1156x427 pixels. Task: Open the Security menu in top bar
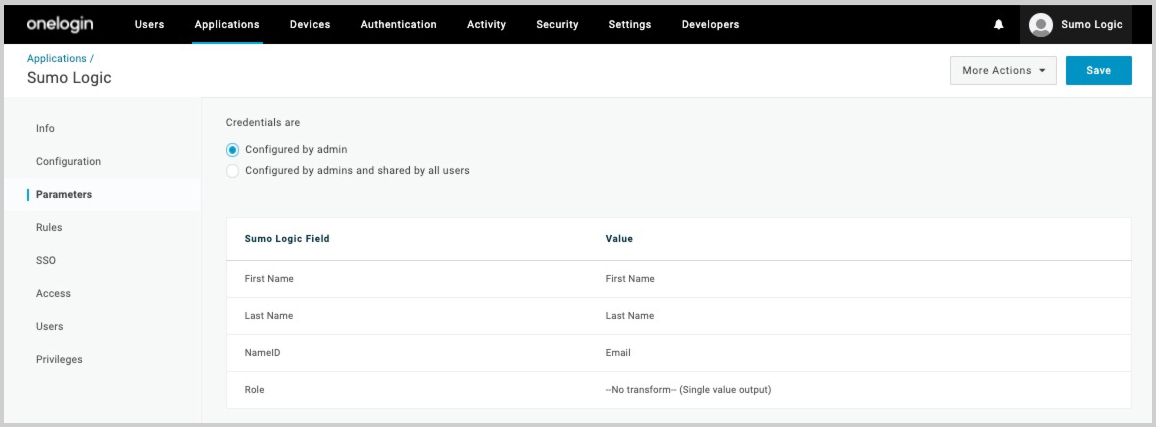pyautogui.click(x=557, y=24)
